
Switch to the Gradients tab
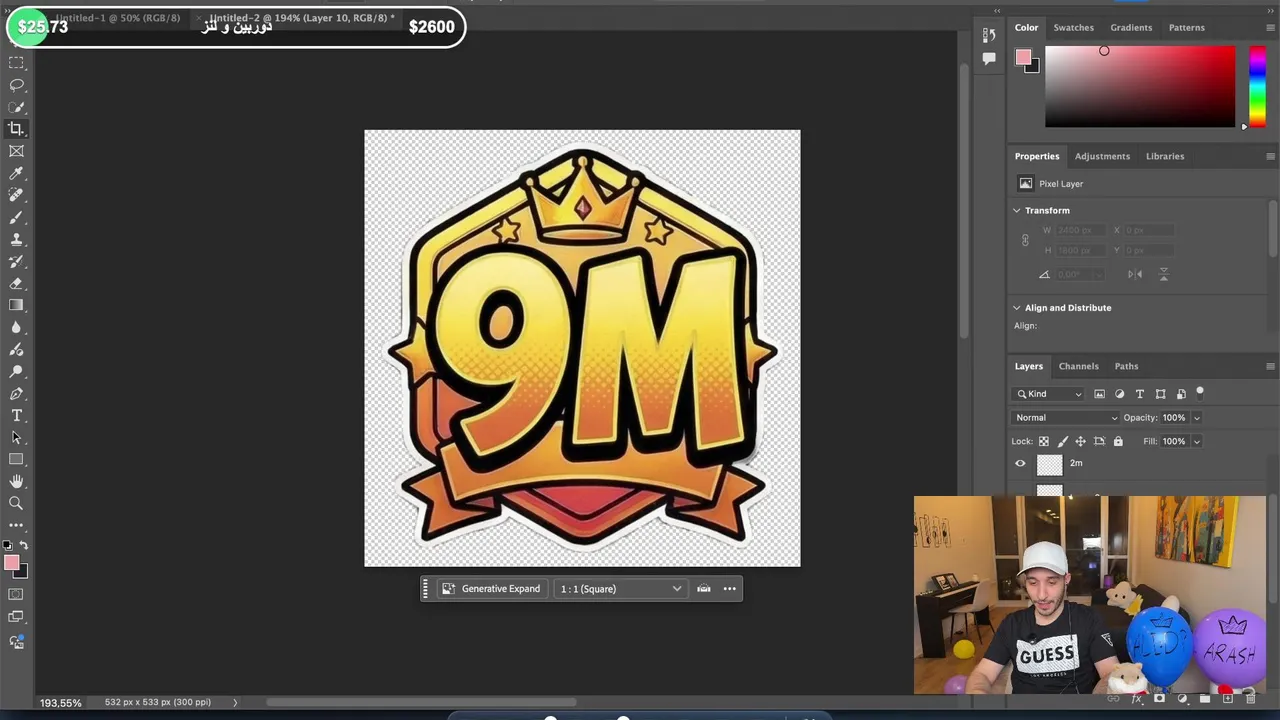coord(1131,27)
